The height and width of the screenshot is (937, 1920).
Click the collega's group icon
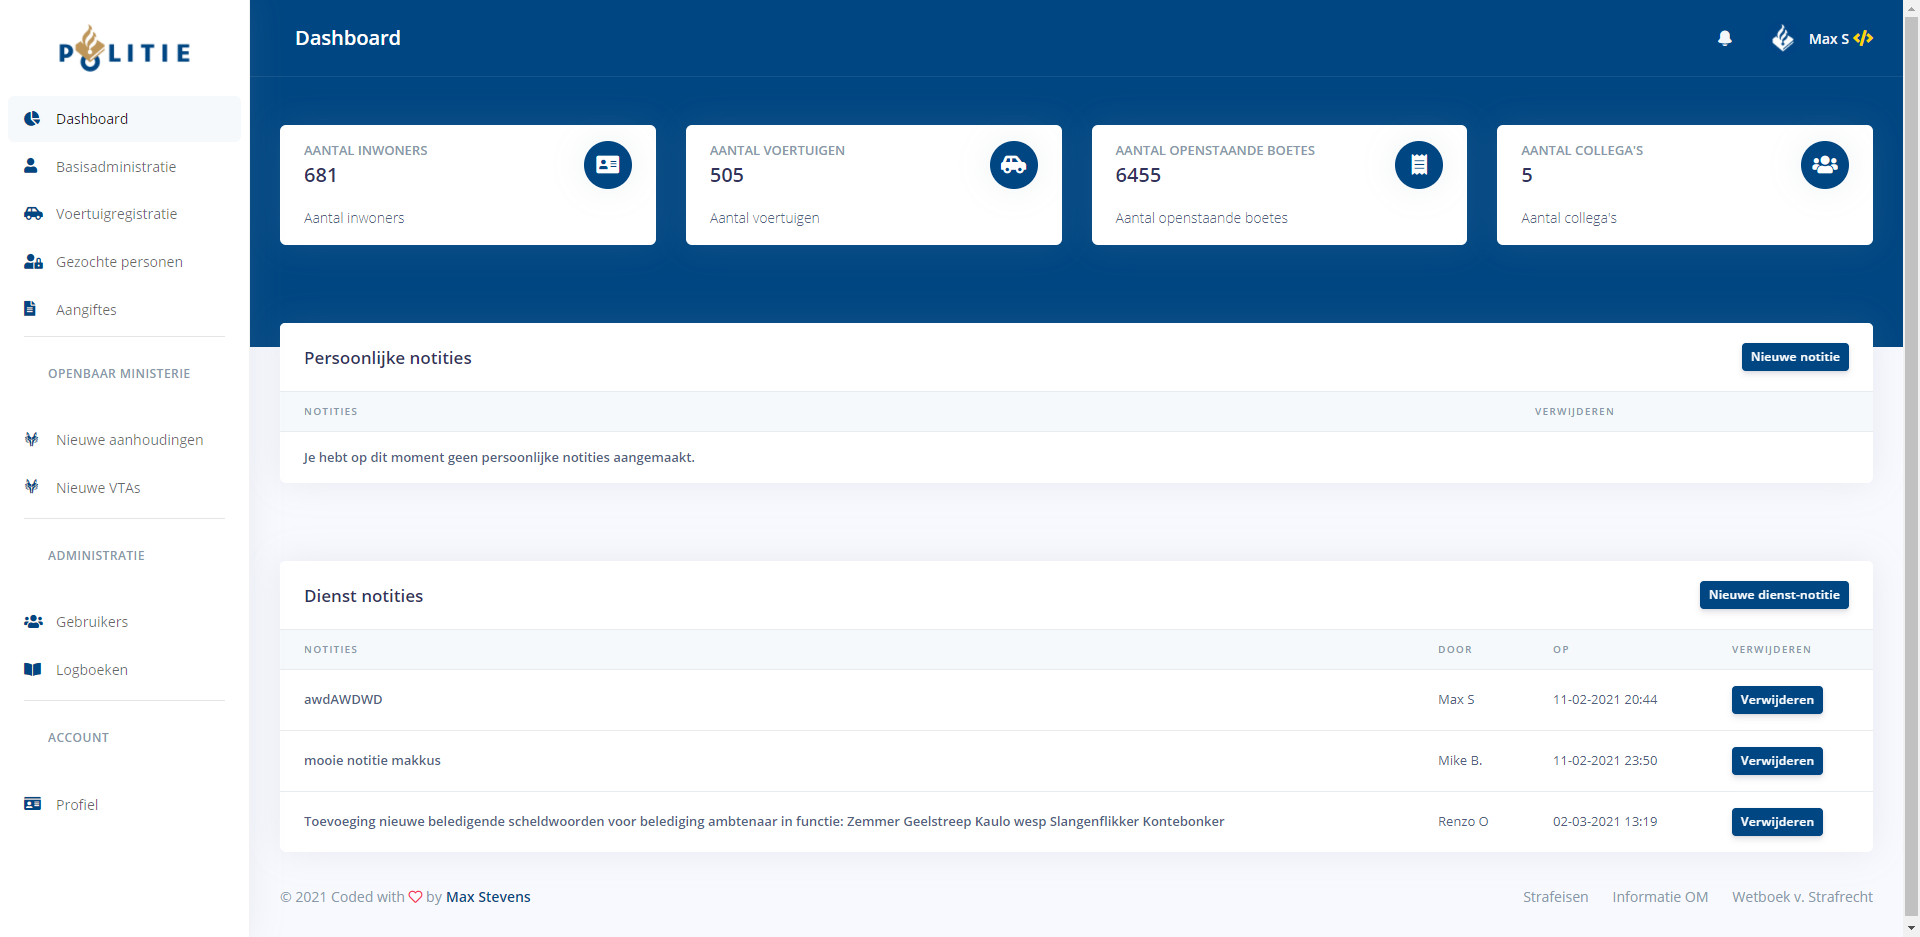(x=1824, y=165)
